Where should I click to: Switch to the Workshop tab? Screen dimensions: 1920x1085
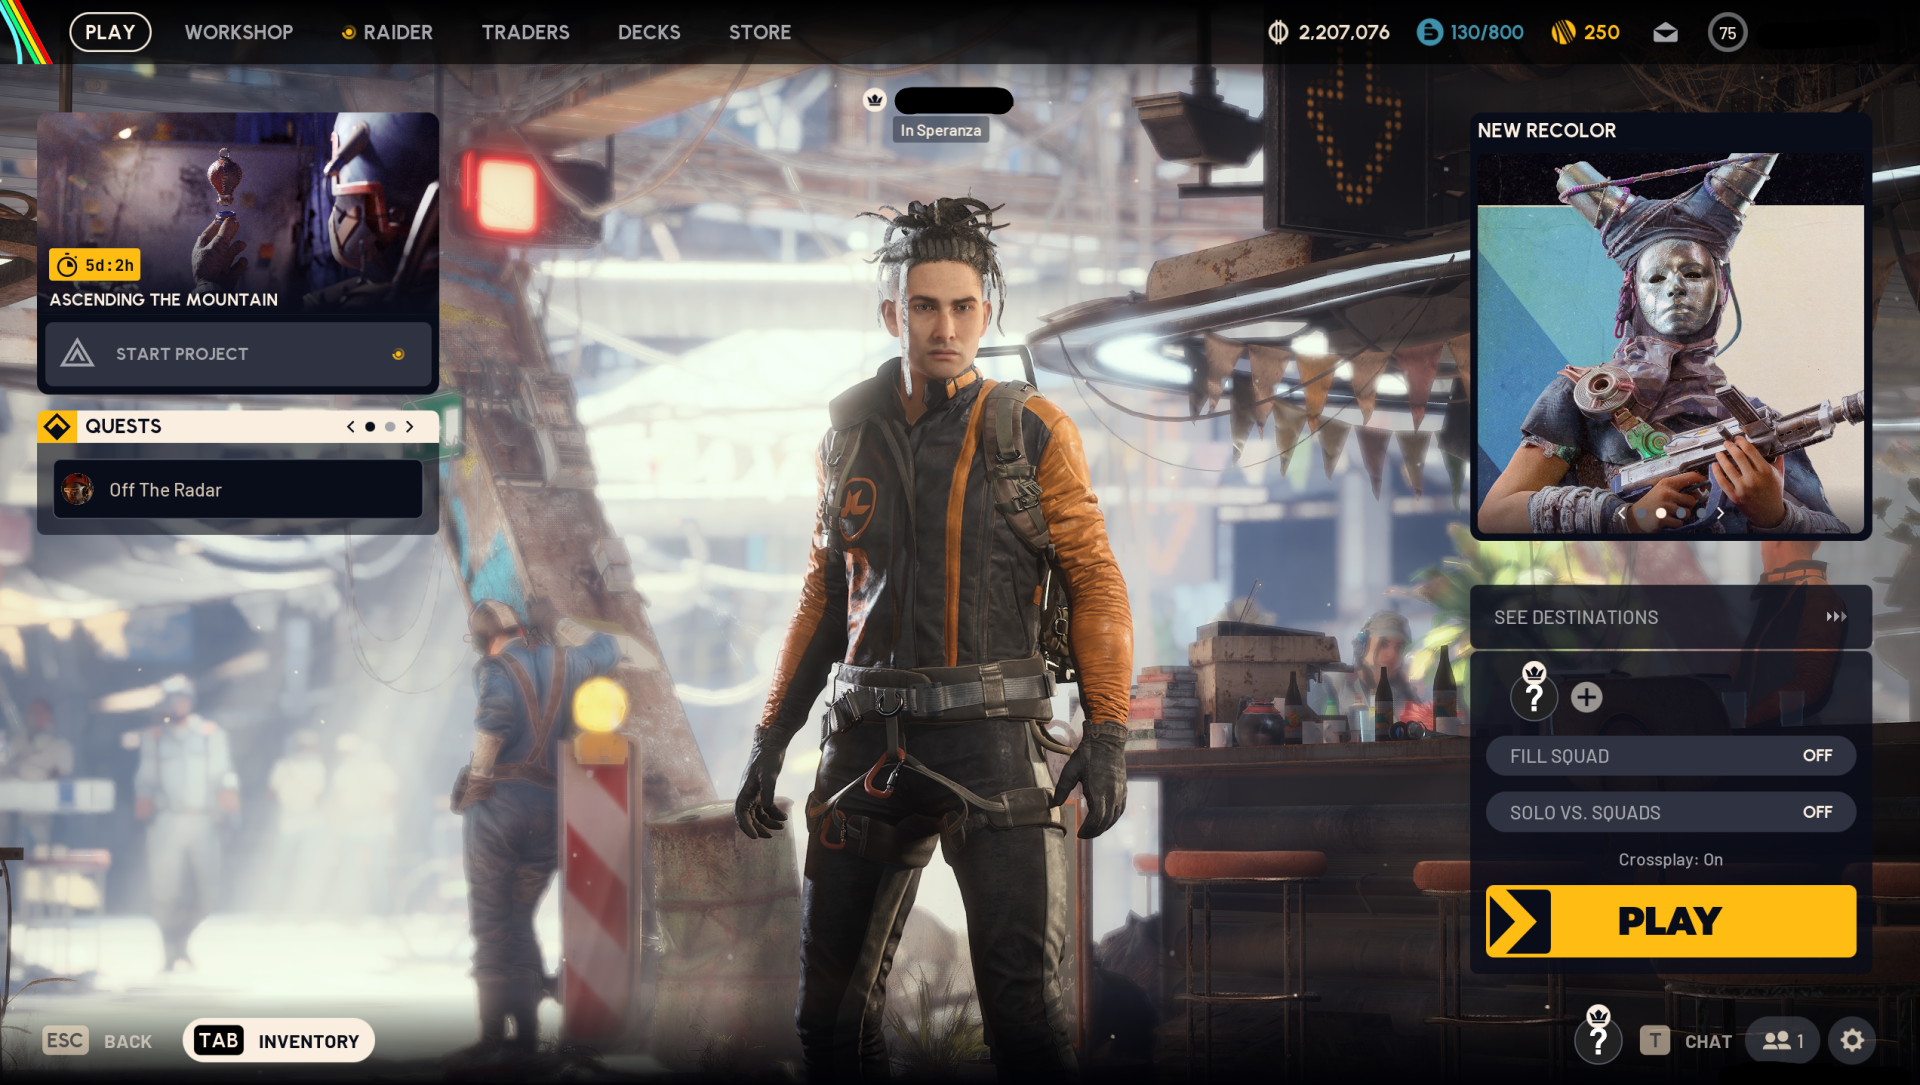coord(239,33)
